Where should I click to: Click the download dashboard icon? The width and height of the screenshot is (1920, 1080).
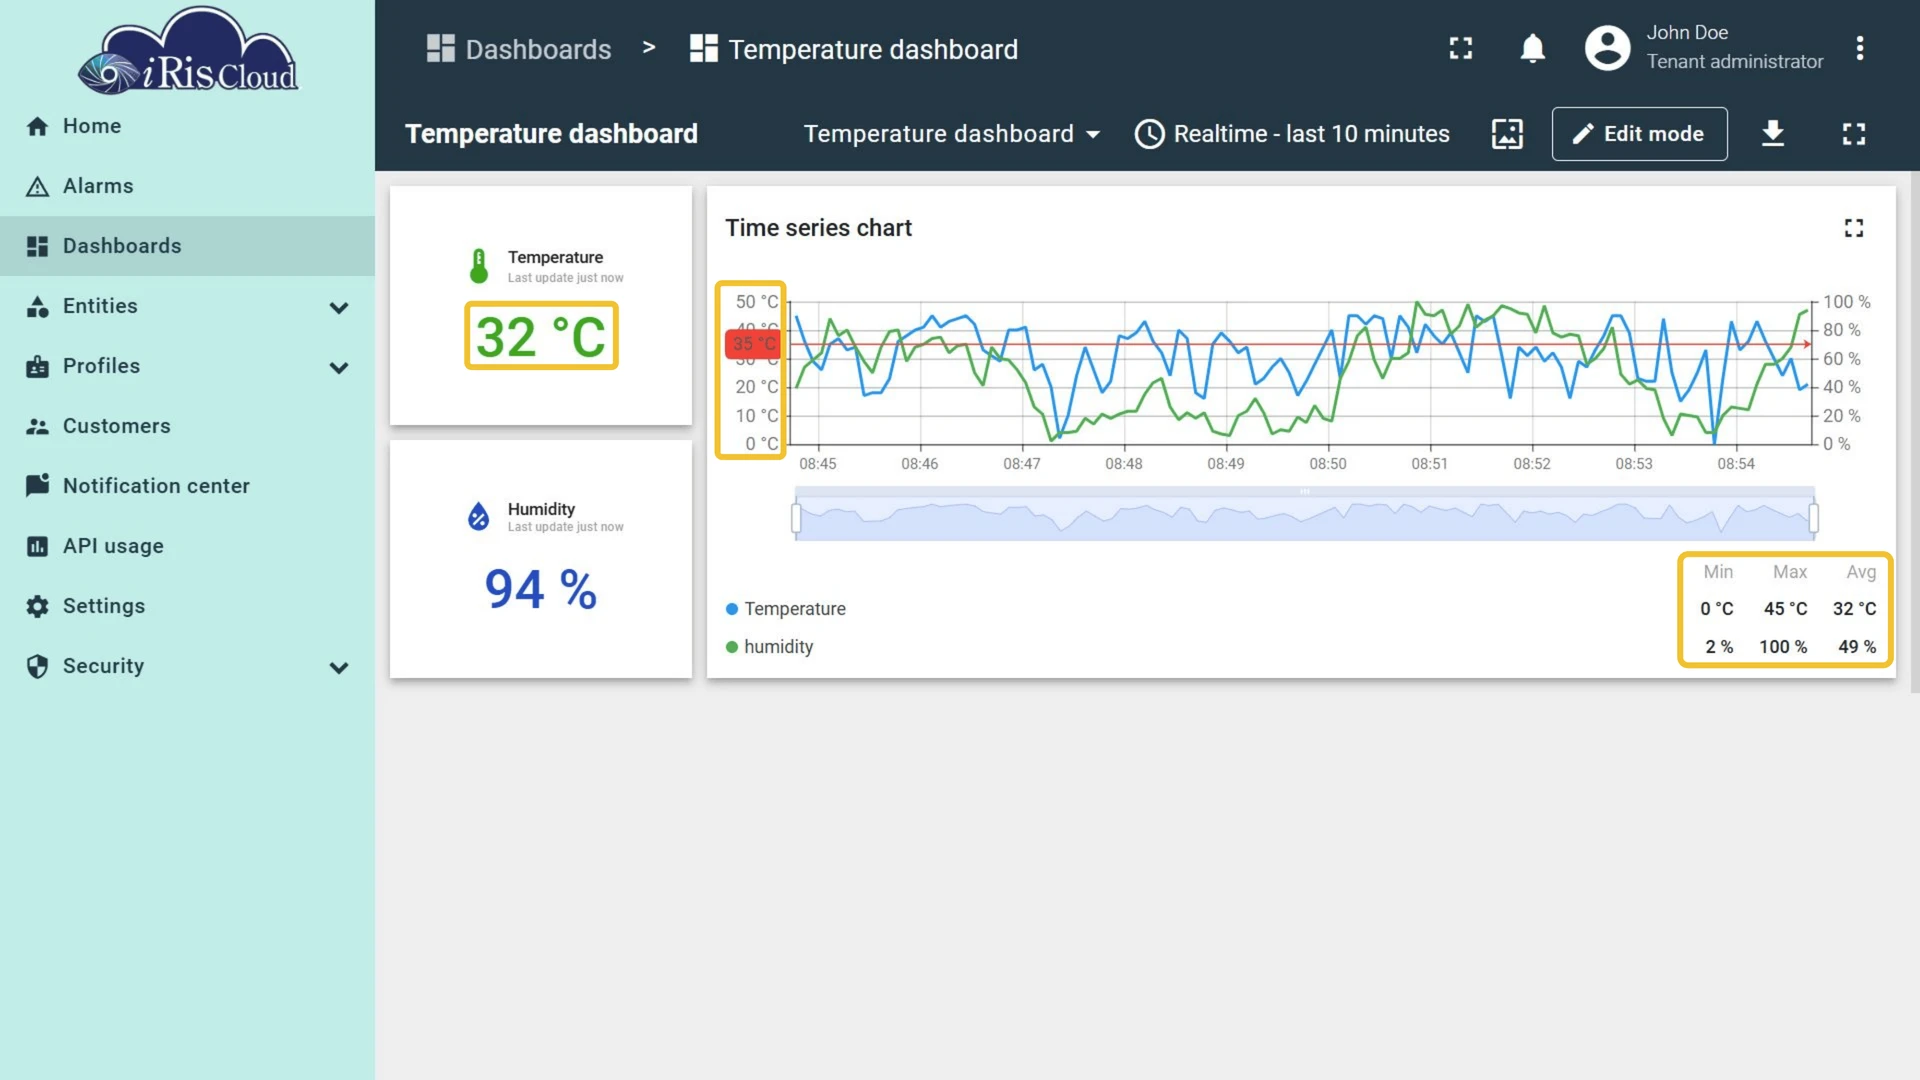click(x=1773, y=134)
